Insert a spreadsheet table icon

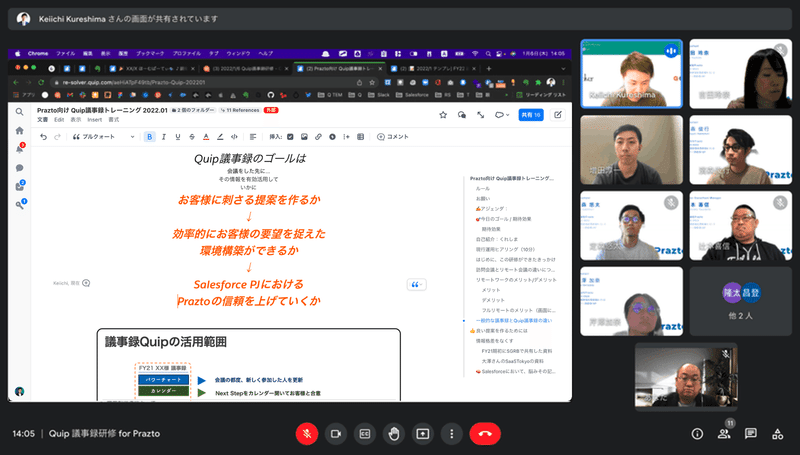[361, 137]
